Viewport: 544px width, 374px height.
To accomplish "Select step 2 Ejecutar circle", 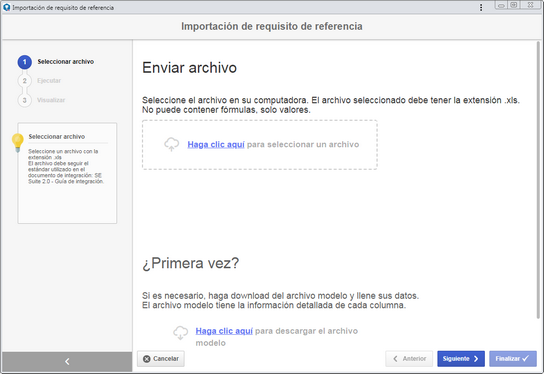I will pyautogui.click(x=25, y=81).
